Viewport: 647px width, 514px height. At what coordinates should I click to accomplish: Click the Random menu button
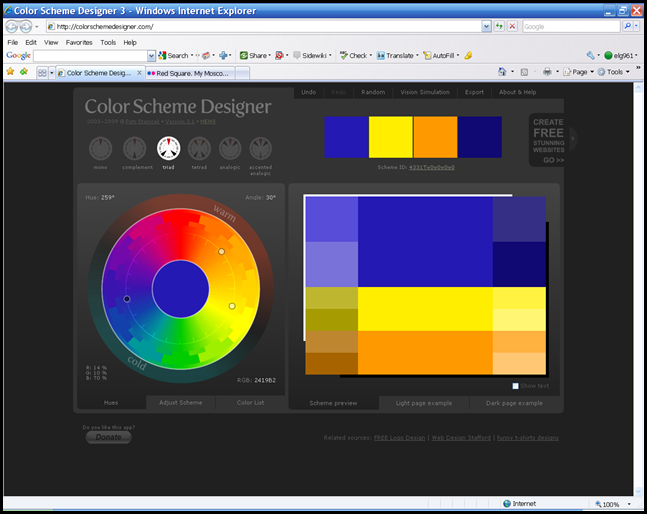point(373,92)
